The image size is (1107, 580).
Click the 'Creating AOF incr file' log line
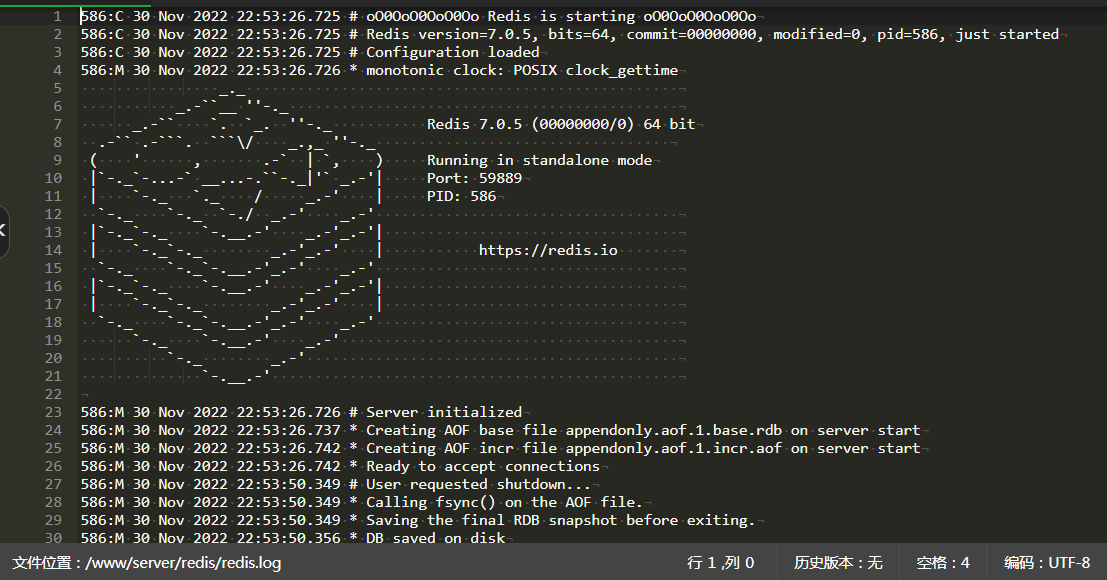pos(501,448)
